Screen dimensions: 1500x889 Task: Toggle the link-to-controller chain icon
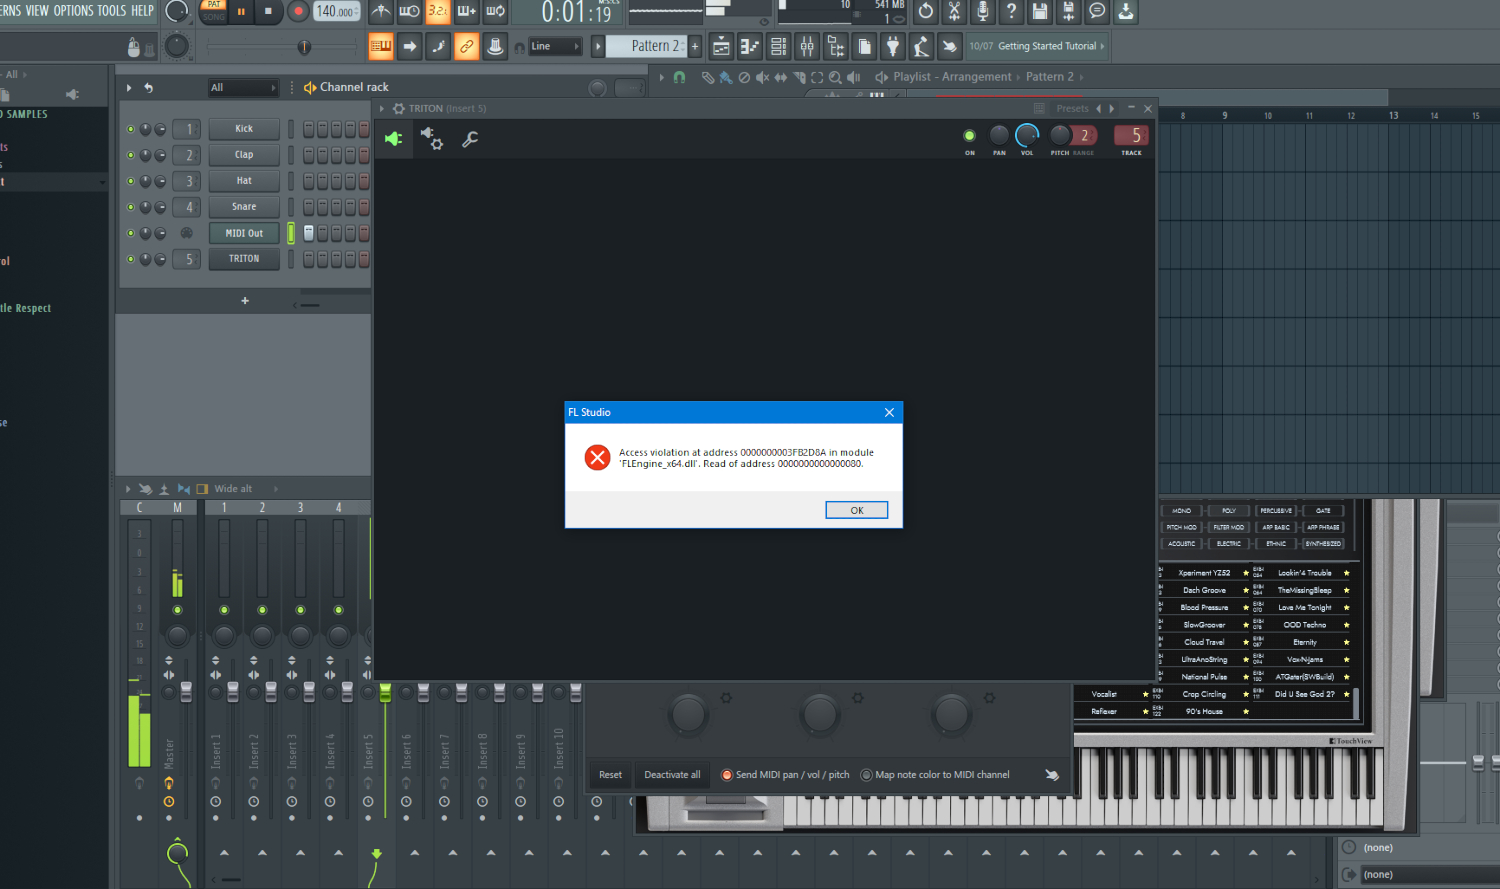pyautogui.click(x=467, y=46)
